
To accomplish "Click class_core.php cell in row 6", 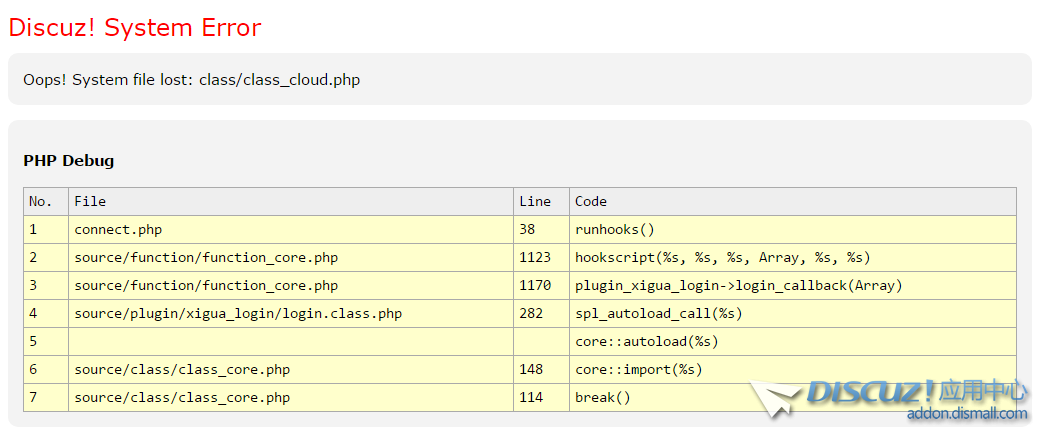I will click(291, 370).
